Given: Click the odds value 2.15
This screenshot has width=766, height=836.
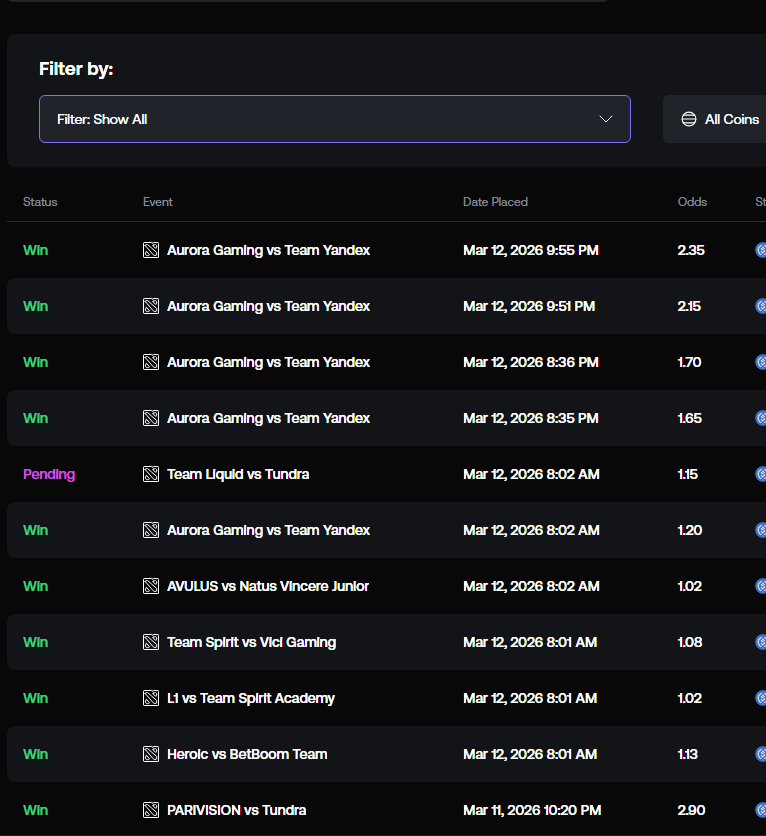Looking at the screenshot, I should tap(689, 306).
